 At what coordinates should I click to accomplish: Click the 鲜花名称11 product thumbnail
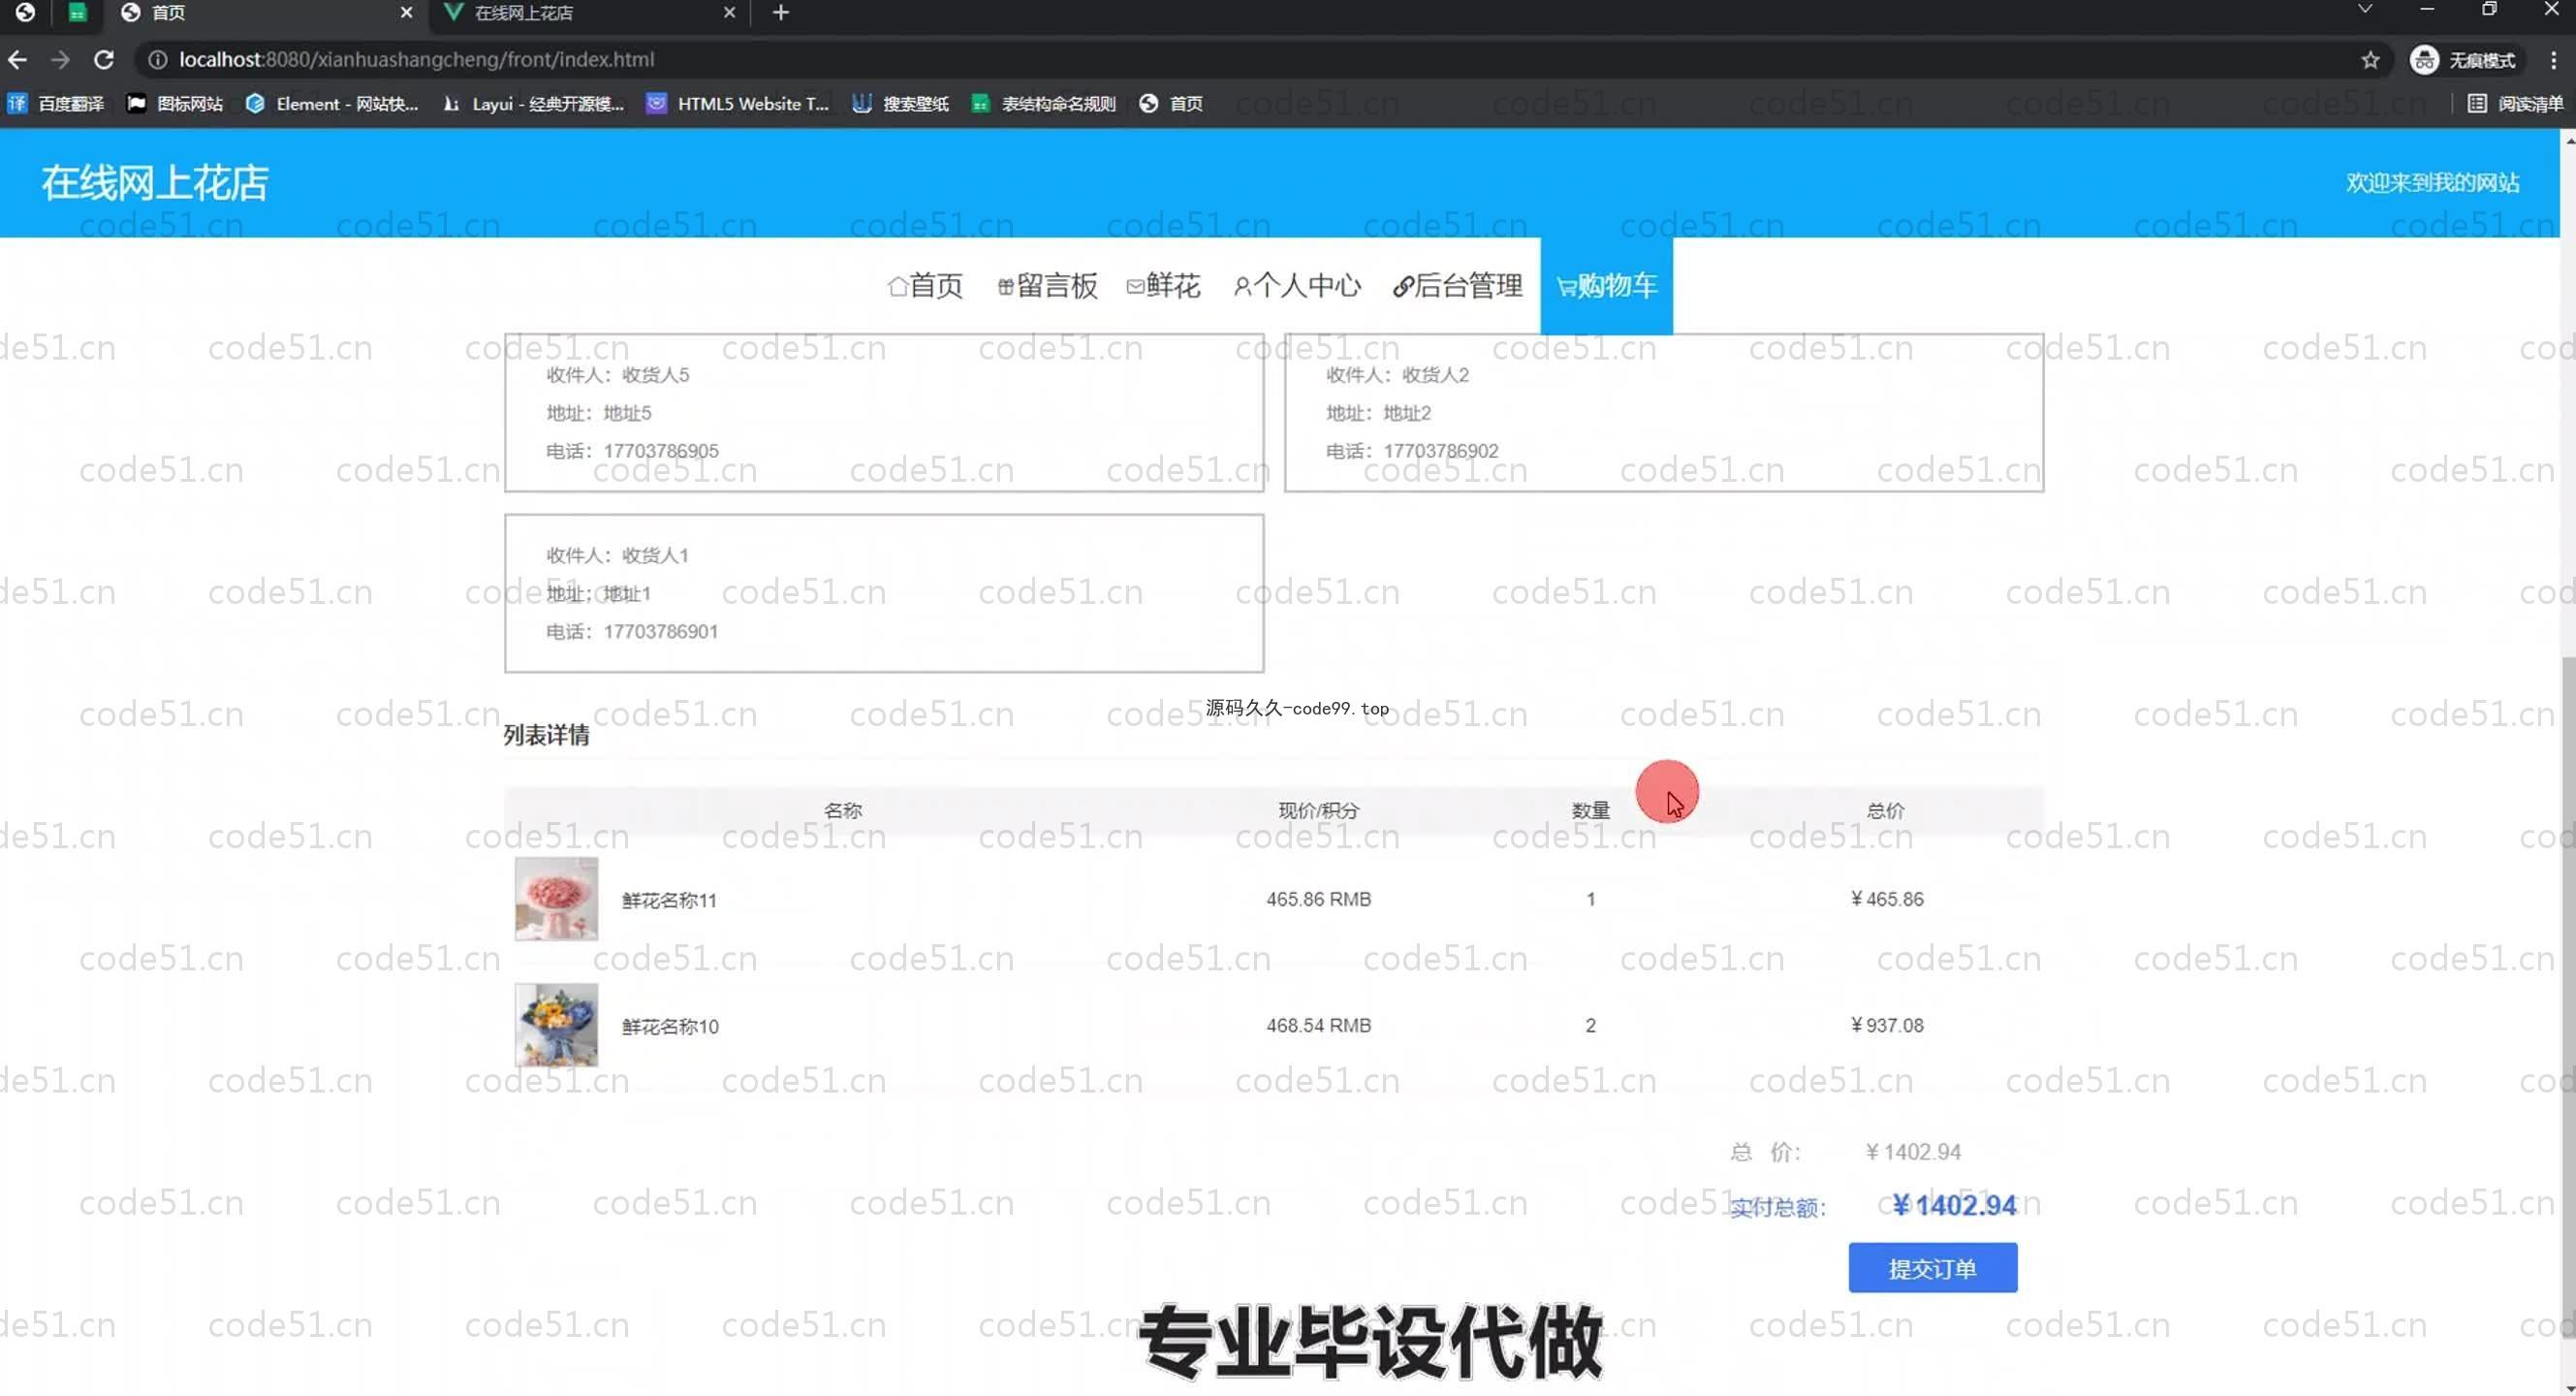click(556, 899)
